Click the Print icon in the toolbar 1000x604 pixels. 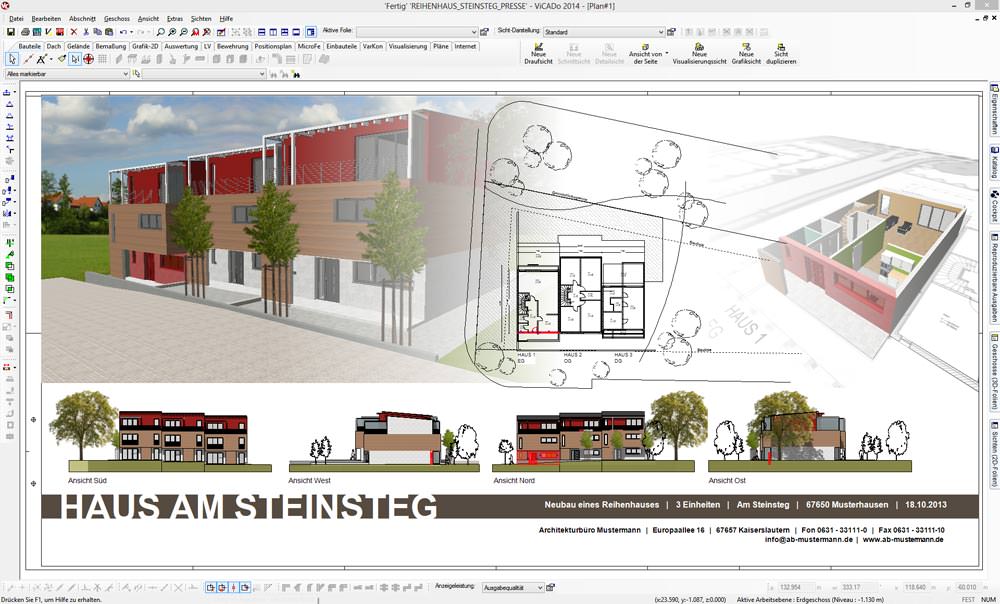point(26,32)
